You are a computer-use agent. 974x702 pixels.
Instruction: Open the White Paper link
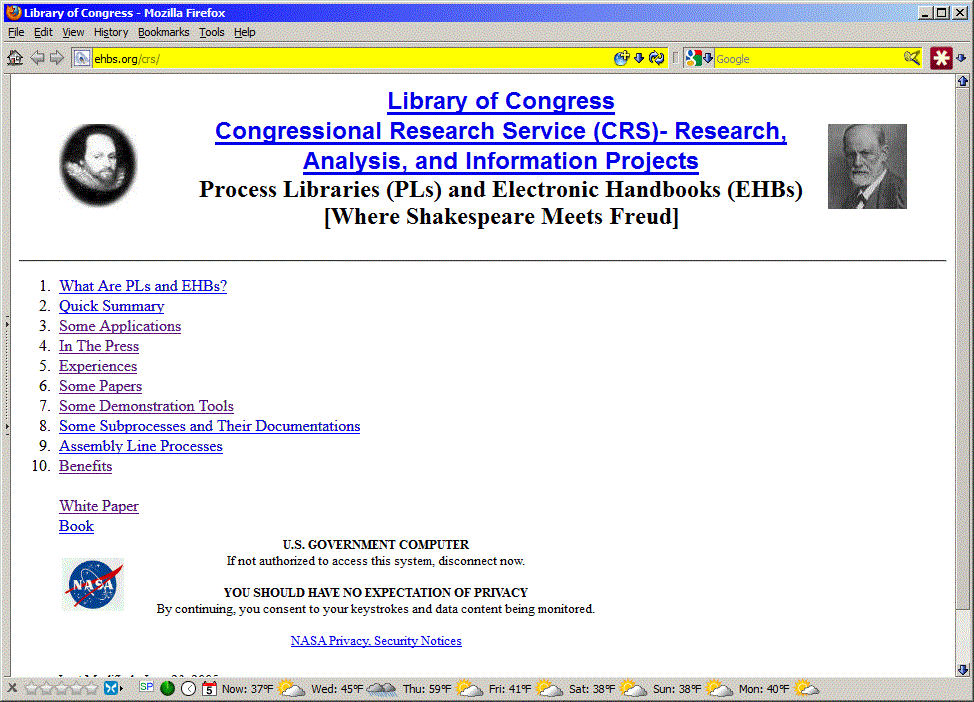point(99,506)
